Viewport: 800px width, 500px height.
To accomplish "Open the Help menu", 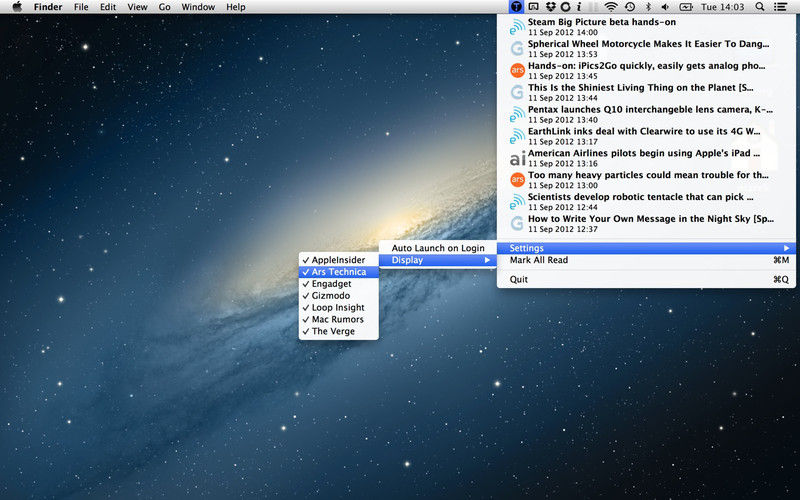I will point(236,7).
